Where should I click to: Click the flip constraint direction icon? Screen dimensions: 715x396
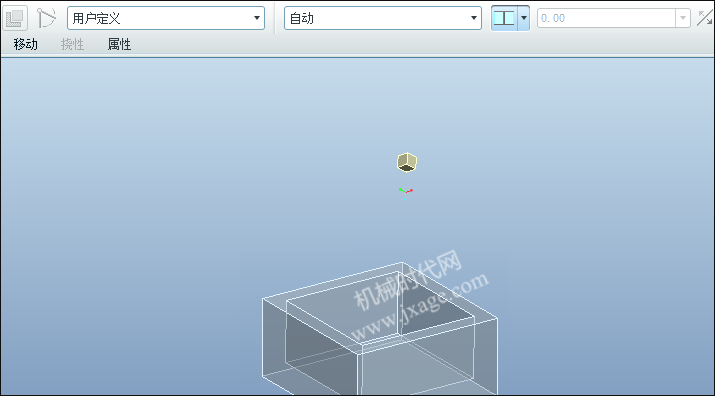point(705,18)
